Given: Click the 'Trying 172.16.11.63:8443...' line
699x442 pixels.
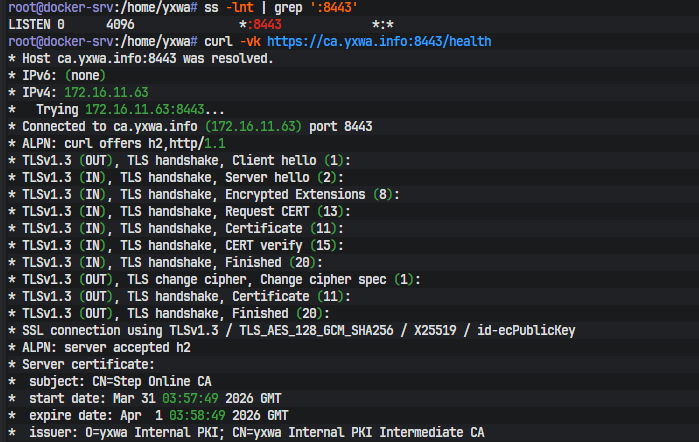Looking at the screenshot, I should [130, 109].
